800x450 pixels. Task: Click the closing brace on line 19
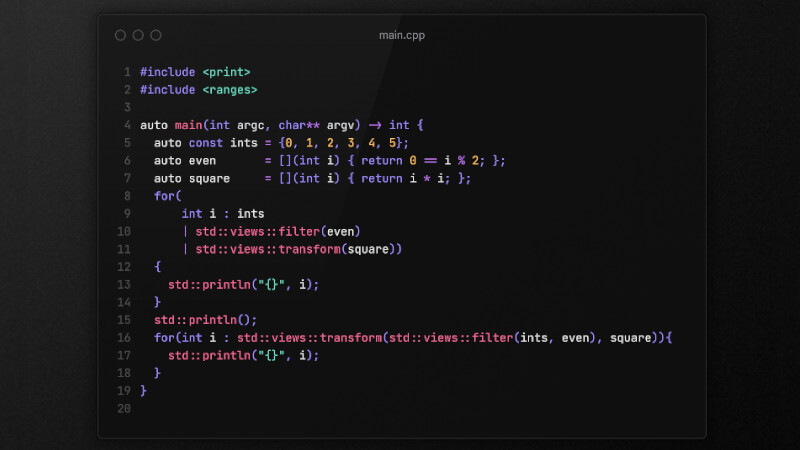point(144,391)
